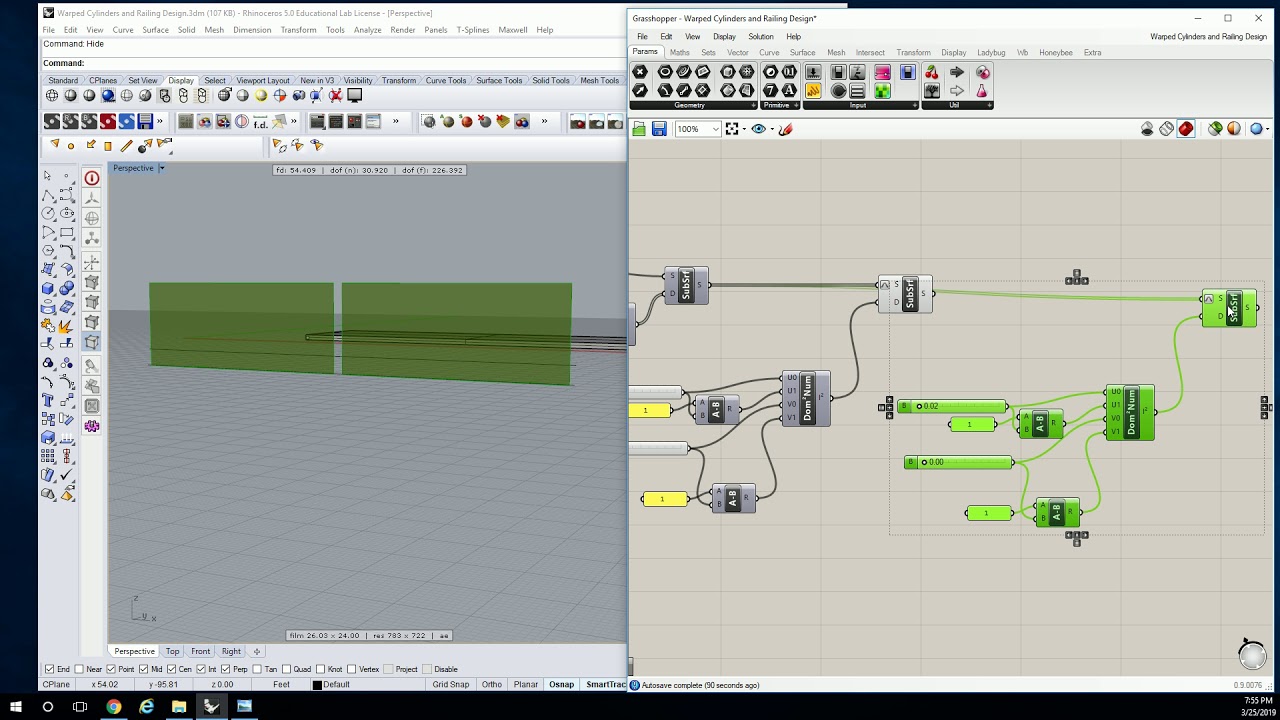Activate the red sketch pen tool in Grasshopper
This screenshot has width=1280, height=720.
point(786,129)
